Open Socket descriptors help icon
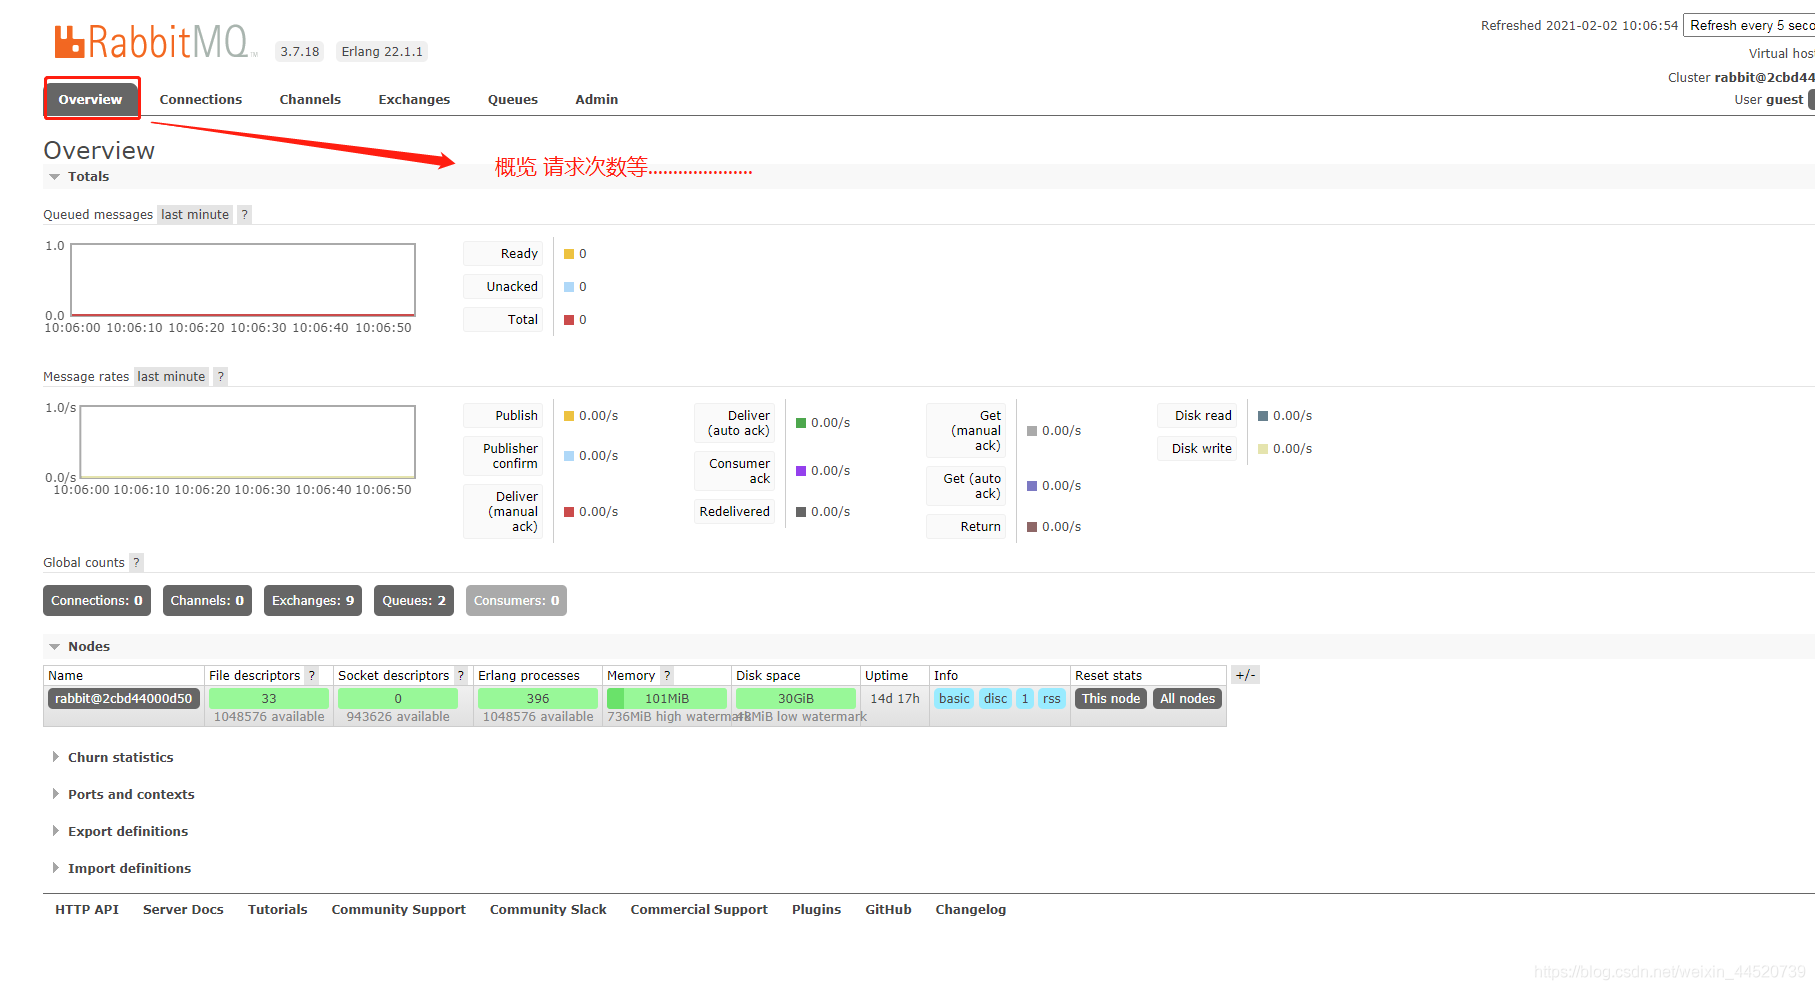The height and width of the screenshot is (990, 1815). click(x=460, y=675)
